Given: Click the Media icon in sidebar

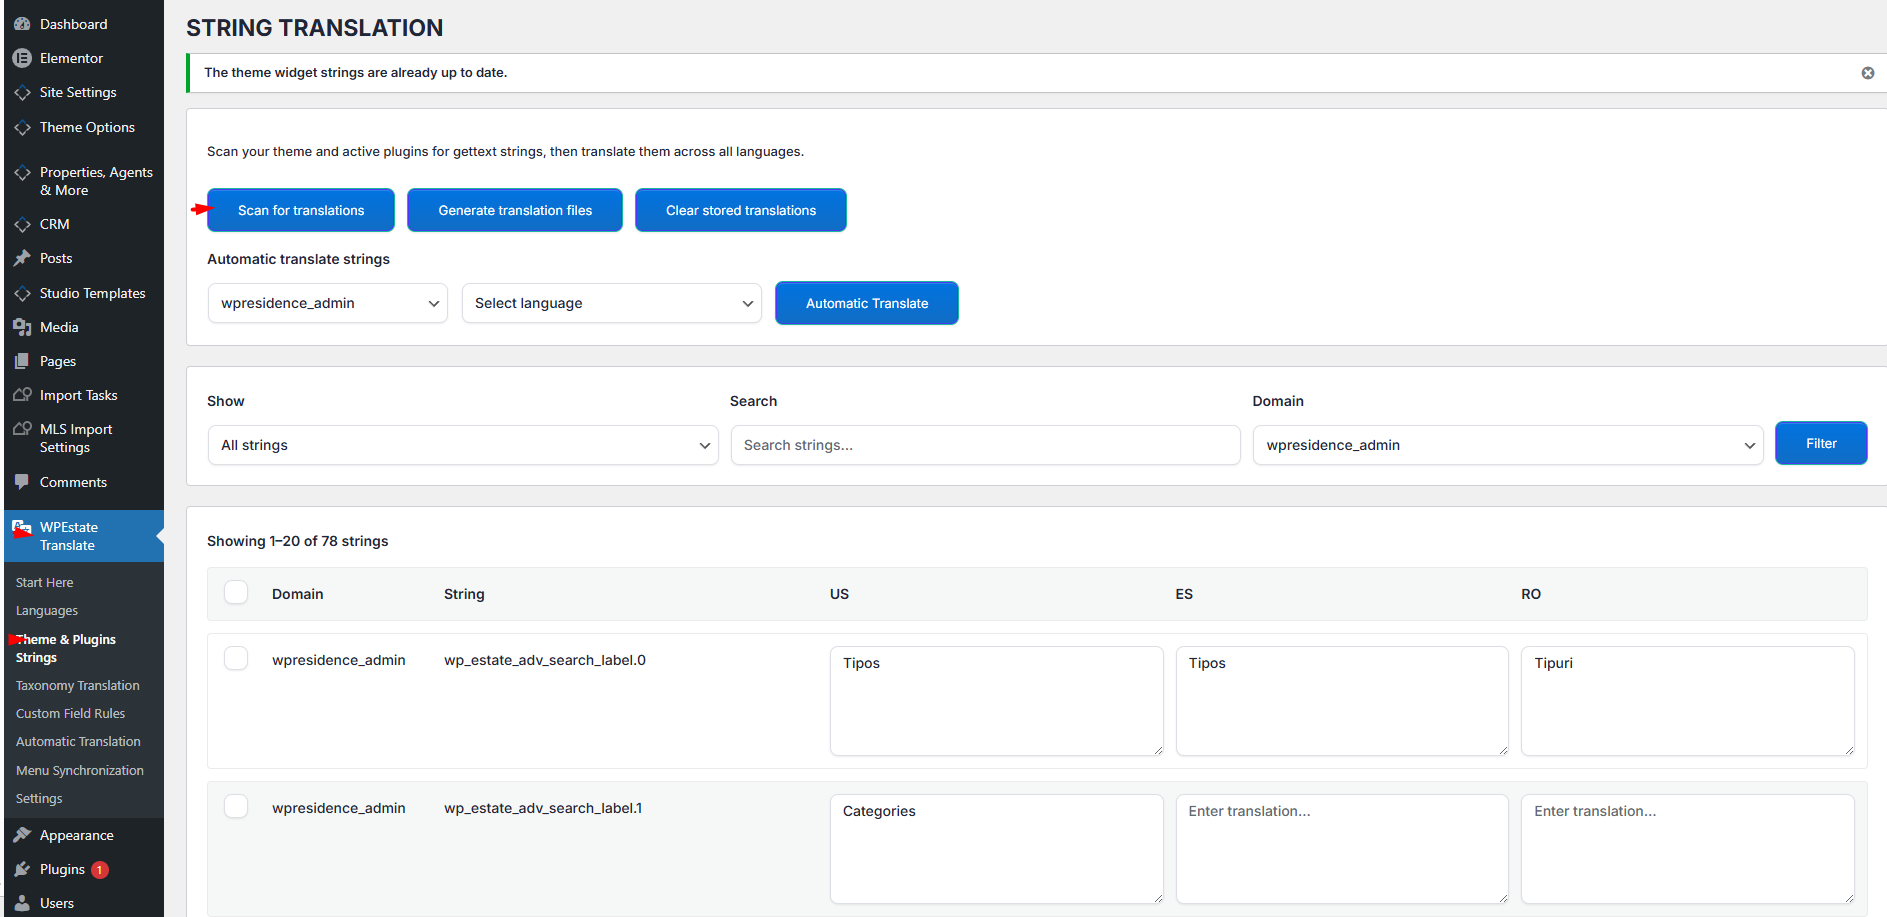Looking at the screenshot, I should pos(22,327).
